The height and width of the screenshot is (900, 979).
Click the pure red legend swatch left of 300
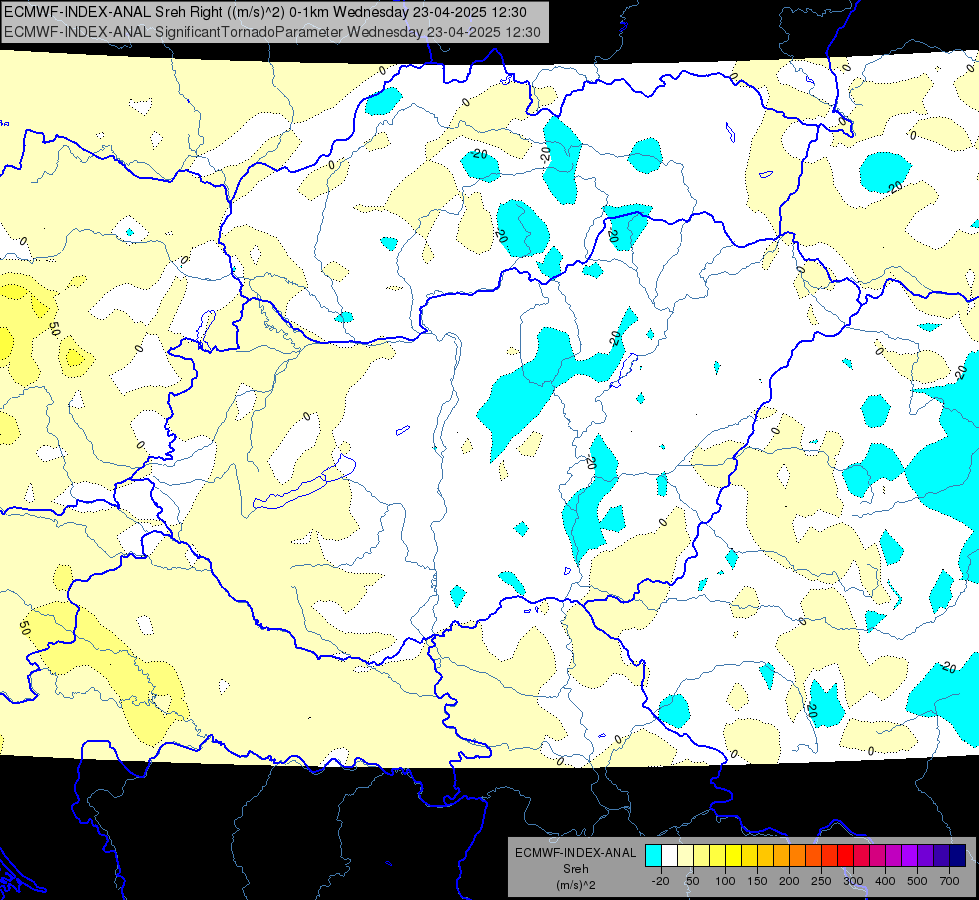845,855
